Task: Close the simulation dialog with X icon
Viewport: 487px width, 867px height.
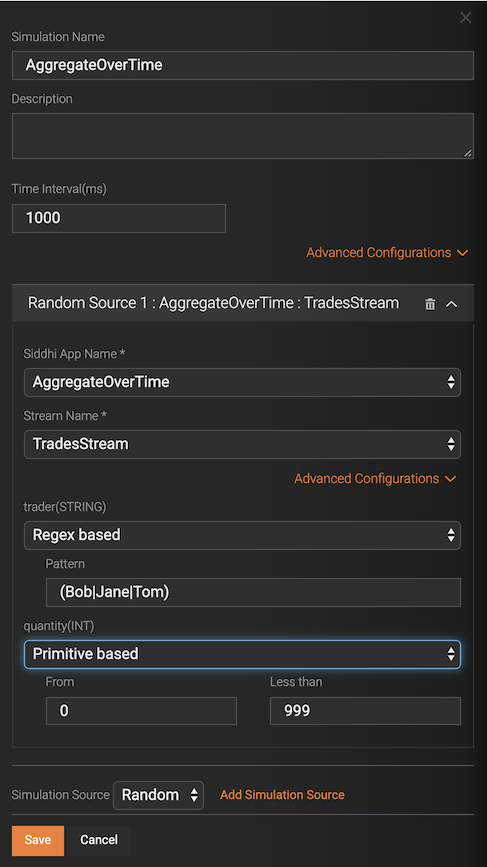Action: coord(465,18)
